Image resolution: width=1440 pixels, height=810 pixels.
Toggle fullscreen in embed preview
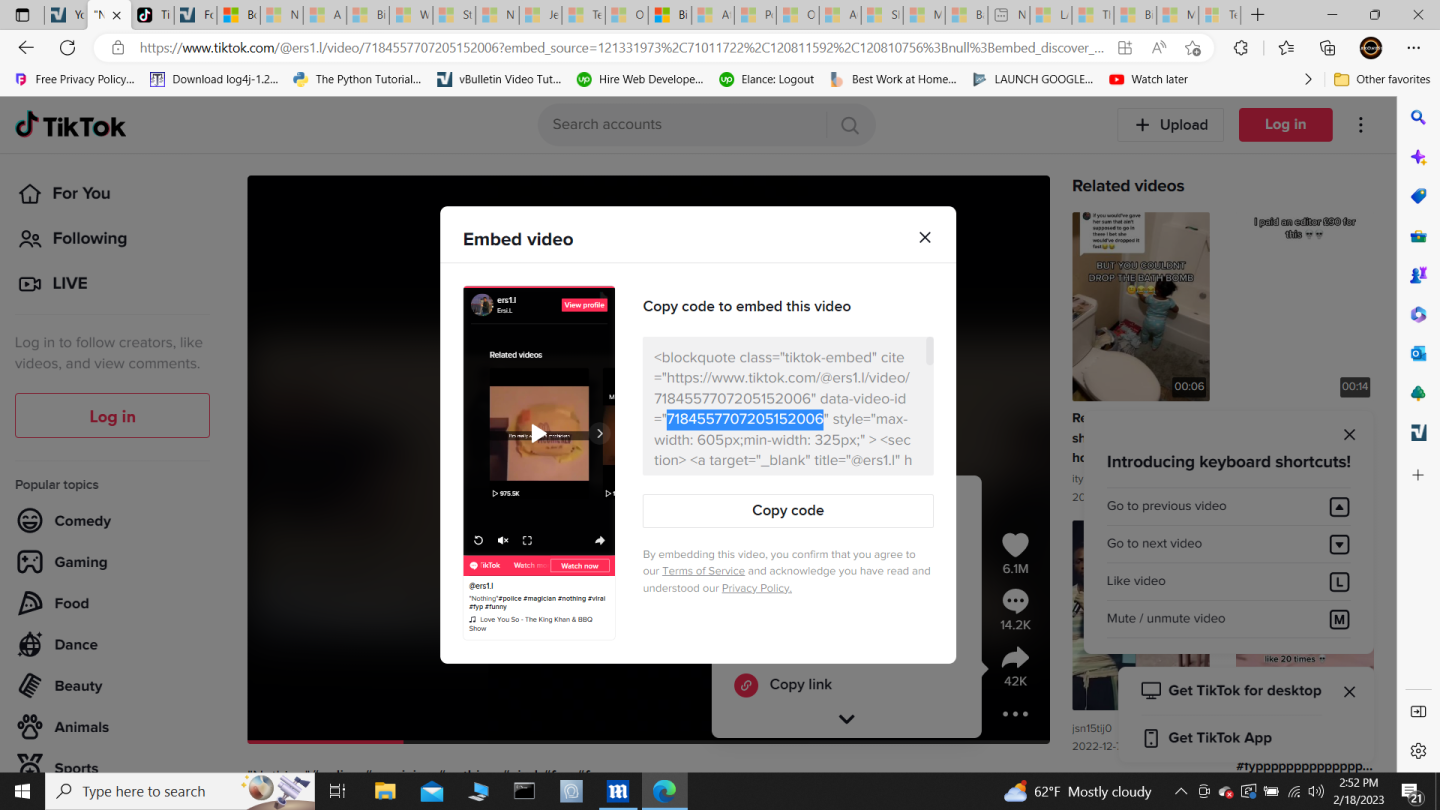click(x=528, y=540)
